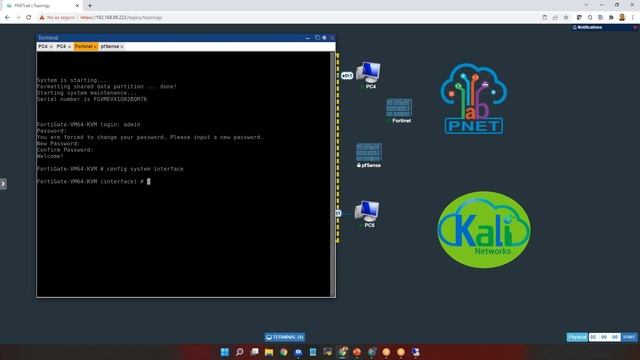
Task: Open the Chrome profile avatar
Action: tap(622, 18)
